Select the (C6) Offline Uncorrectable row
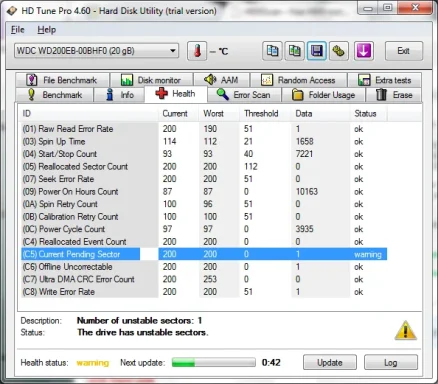The height and width of the screenshot is (384, 438). tap(204, 267)
